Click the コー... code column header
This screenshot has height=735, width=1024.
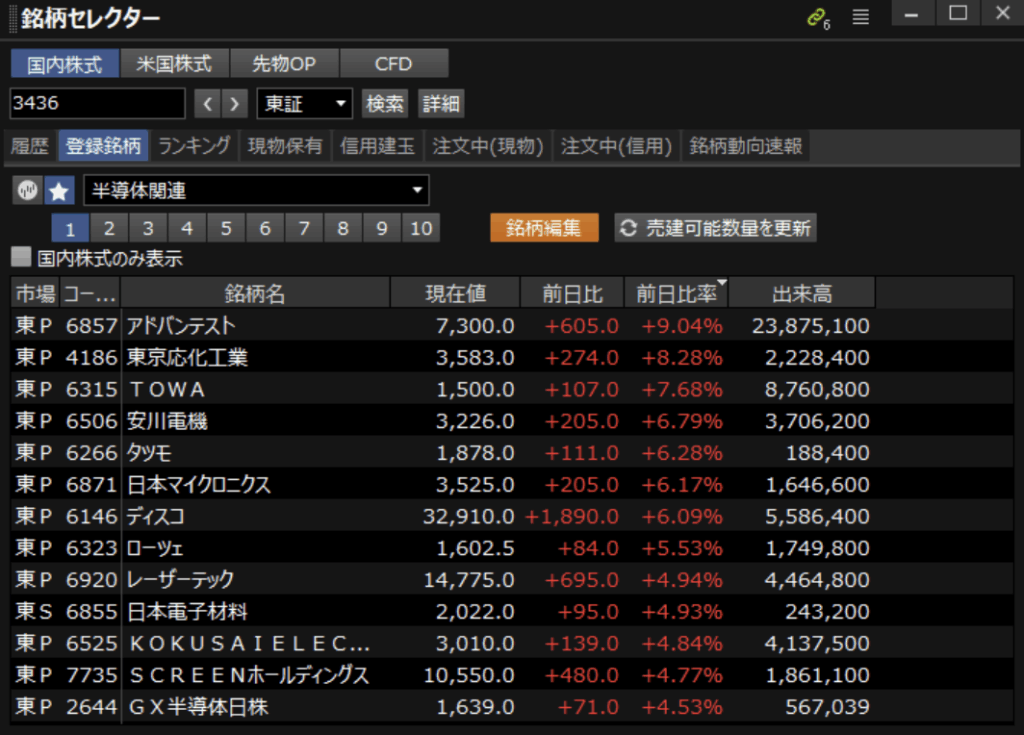click(x=90, y=293)
